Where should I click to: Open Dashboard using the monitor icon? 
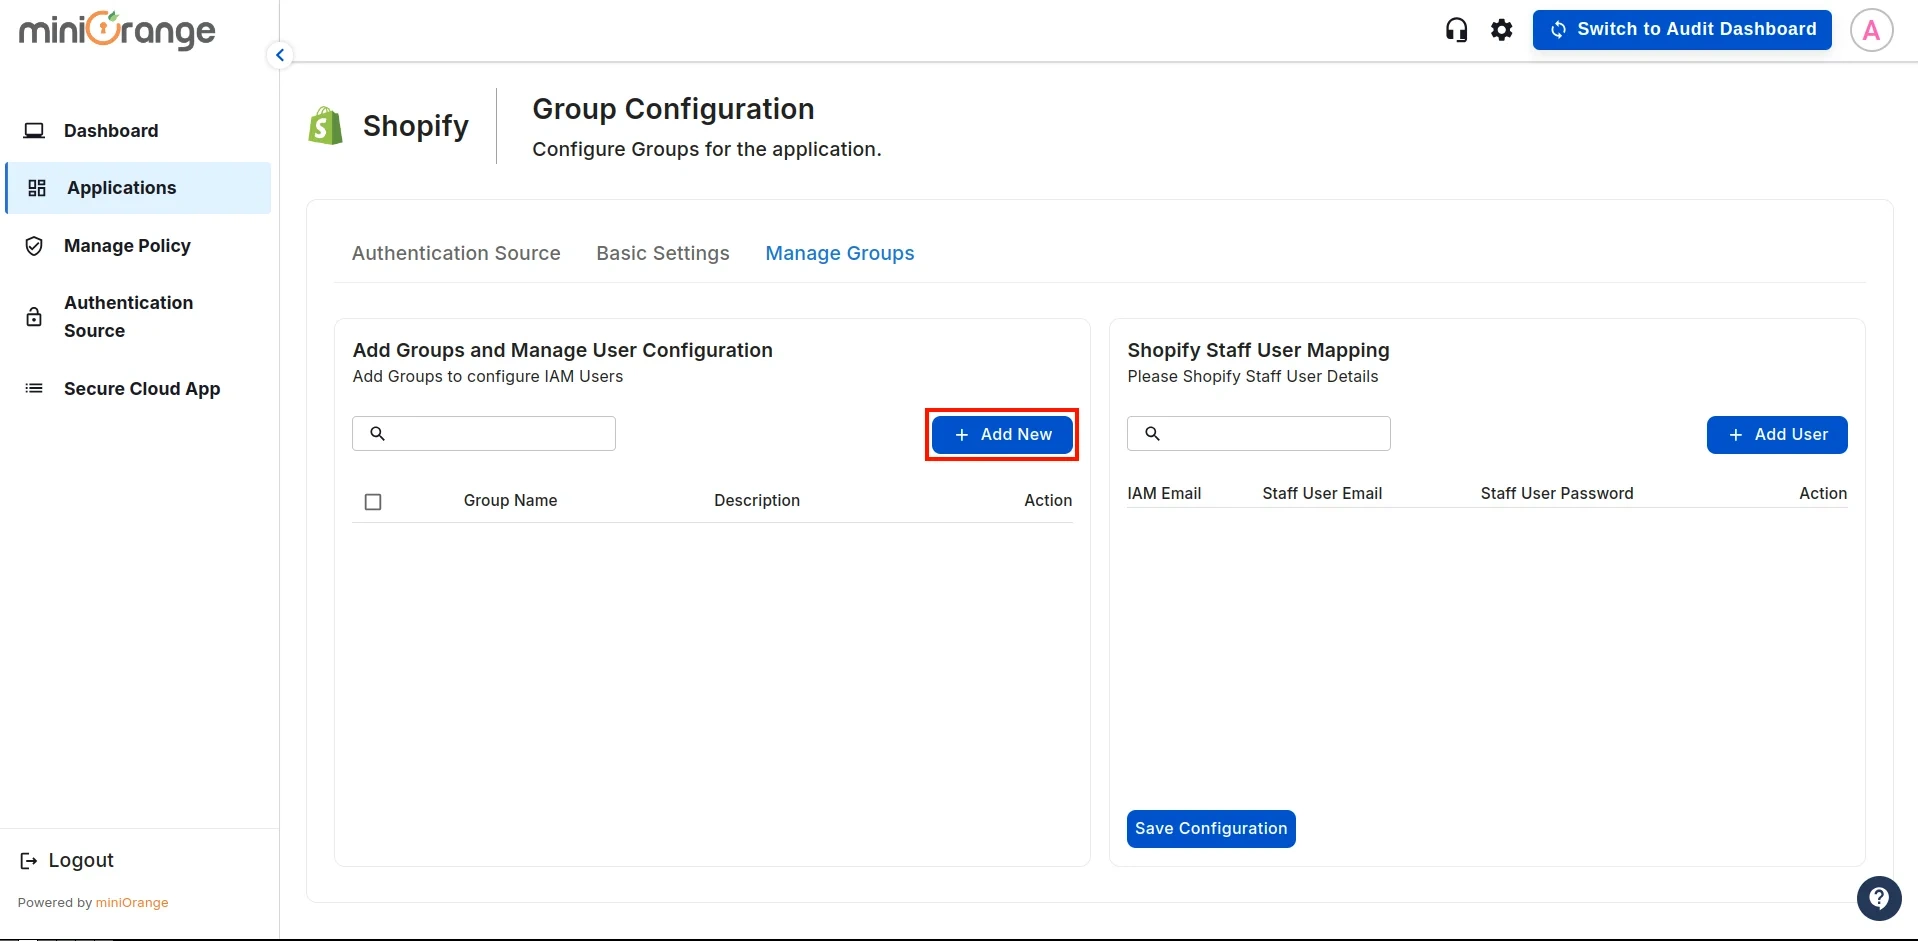pyautogui.click(x=35, y=130)
